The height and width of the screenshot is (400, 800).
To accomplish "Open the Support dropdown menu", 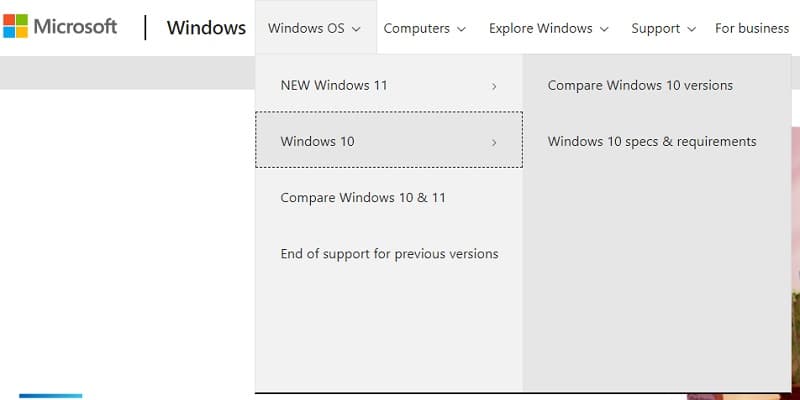I will click(663, 29).
